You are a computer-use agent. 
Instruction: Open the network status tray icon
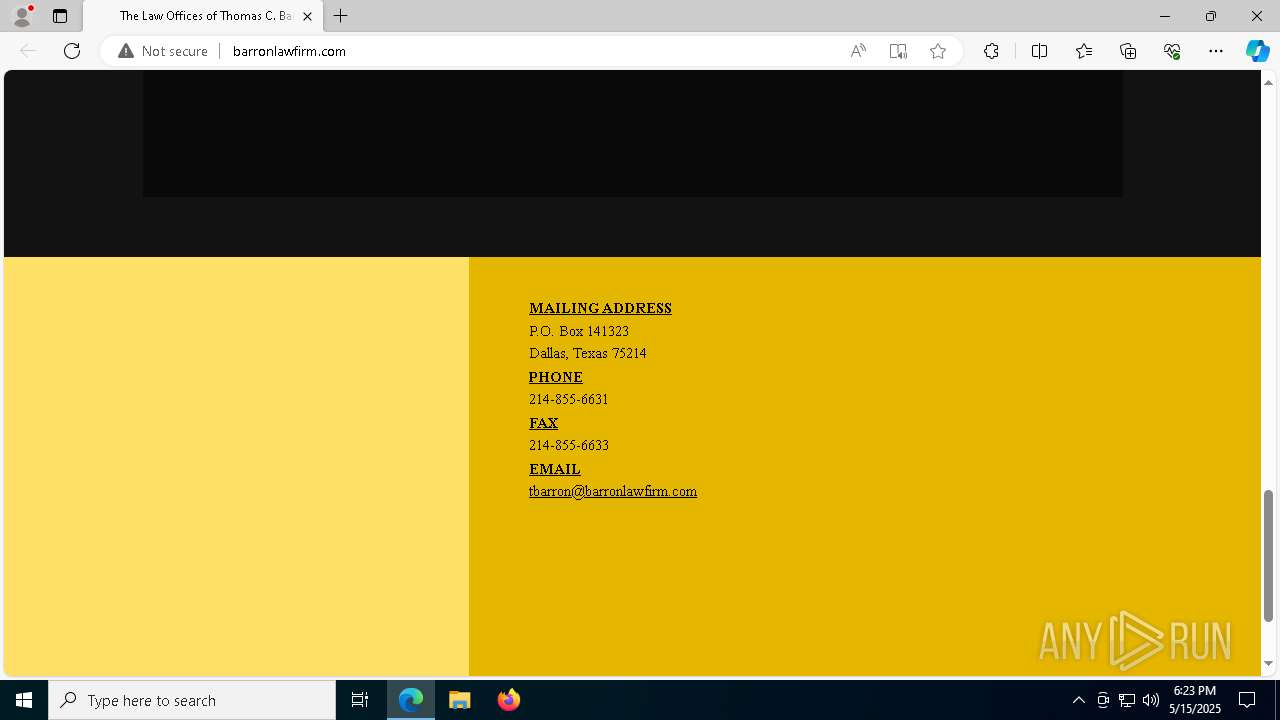pos(1127,700)
